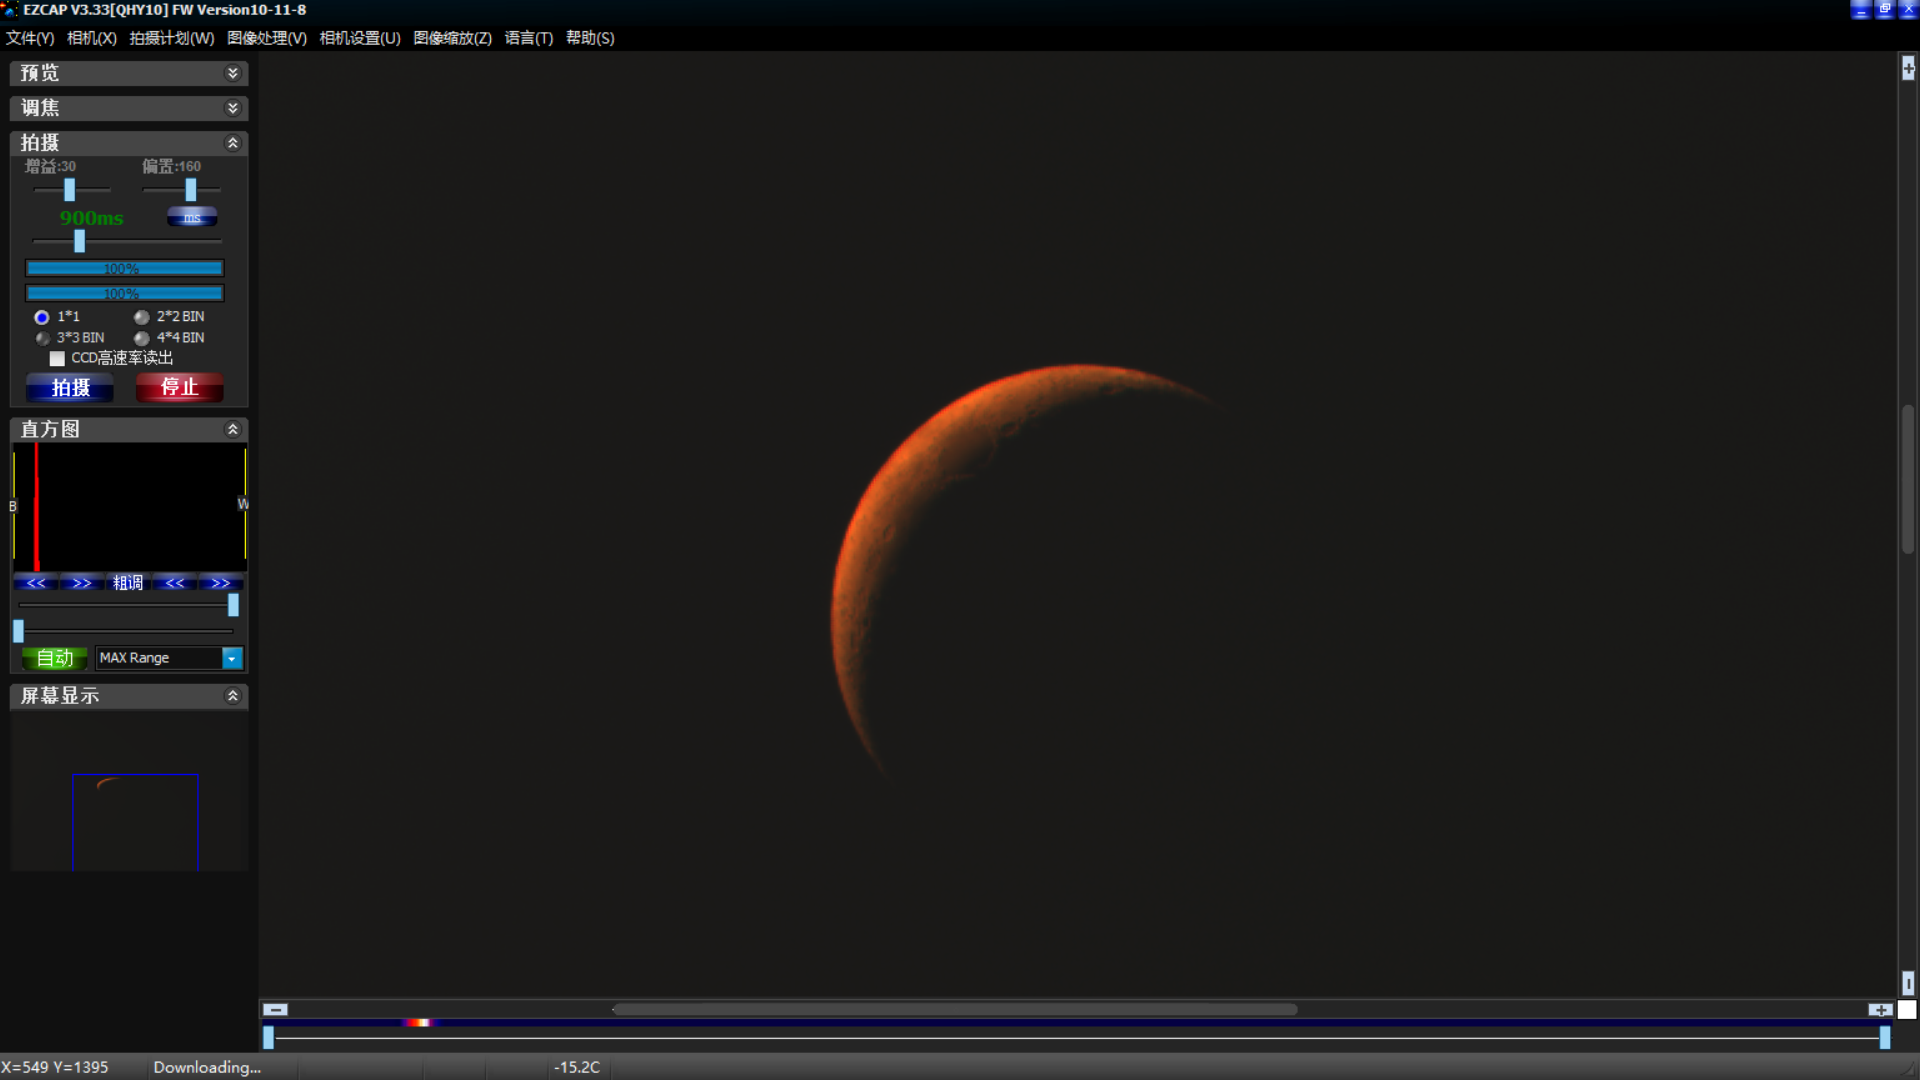Open the 相机设置(U) camera settings menu
This screenshot has width=1920, height=1080.
point(359,38)
